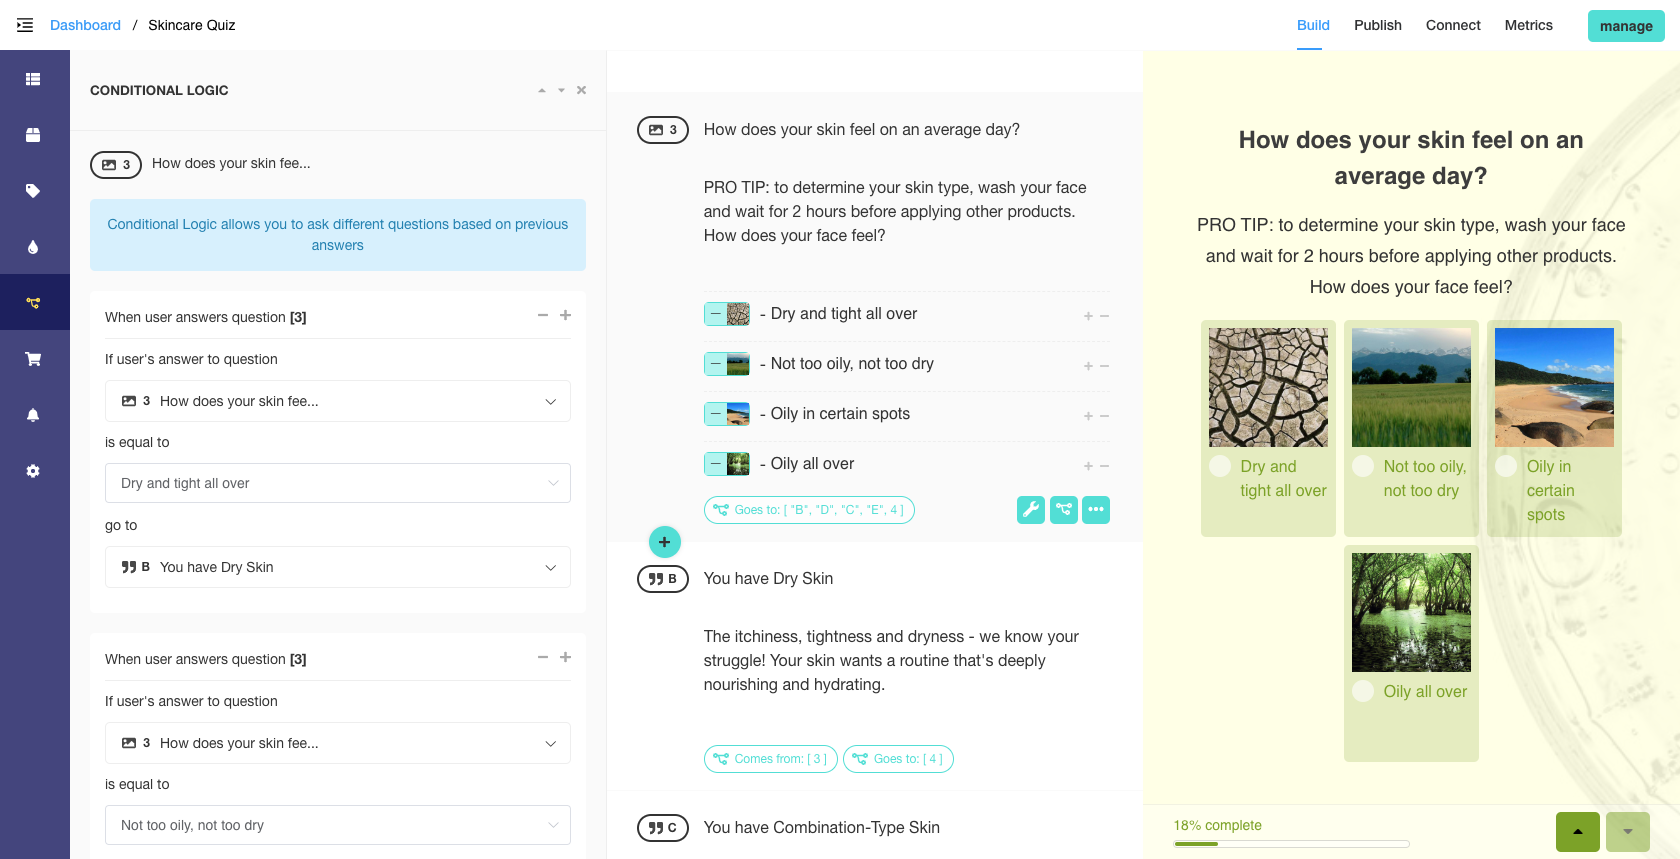
Task: Open logic branching button for question 3
Action: click(x=1064, y=510)
